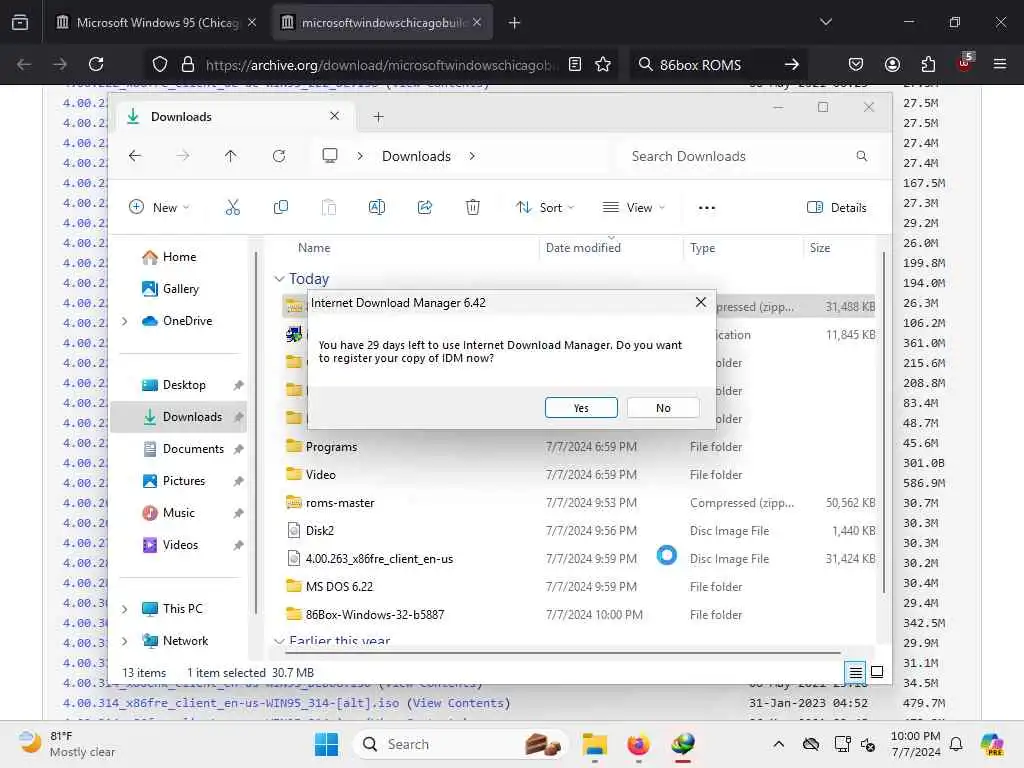Screen dimensions: 1024x768
Task: Open Internet Download Manager from the taskbar
Action: tap(682, 744)
